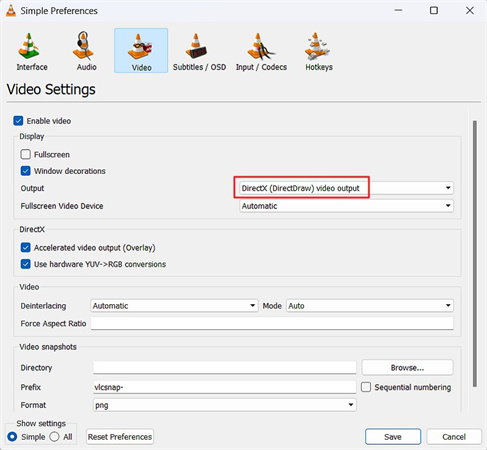Screen dimensions: 487x450
Task: Click the DirectX group label
Action: coord(32,229)
